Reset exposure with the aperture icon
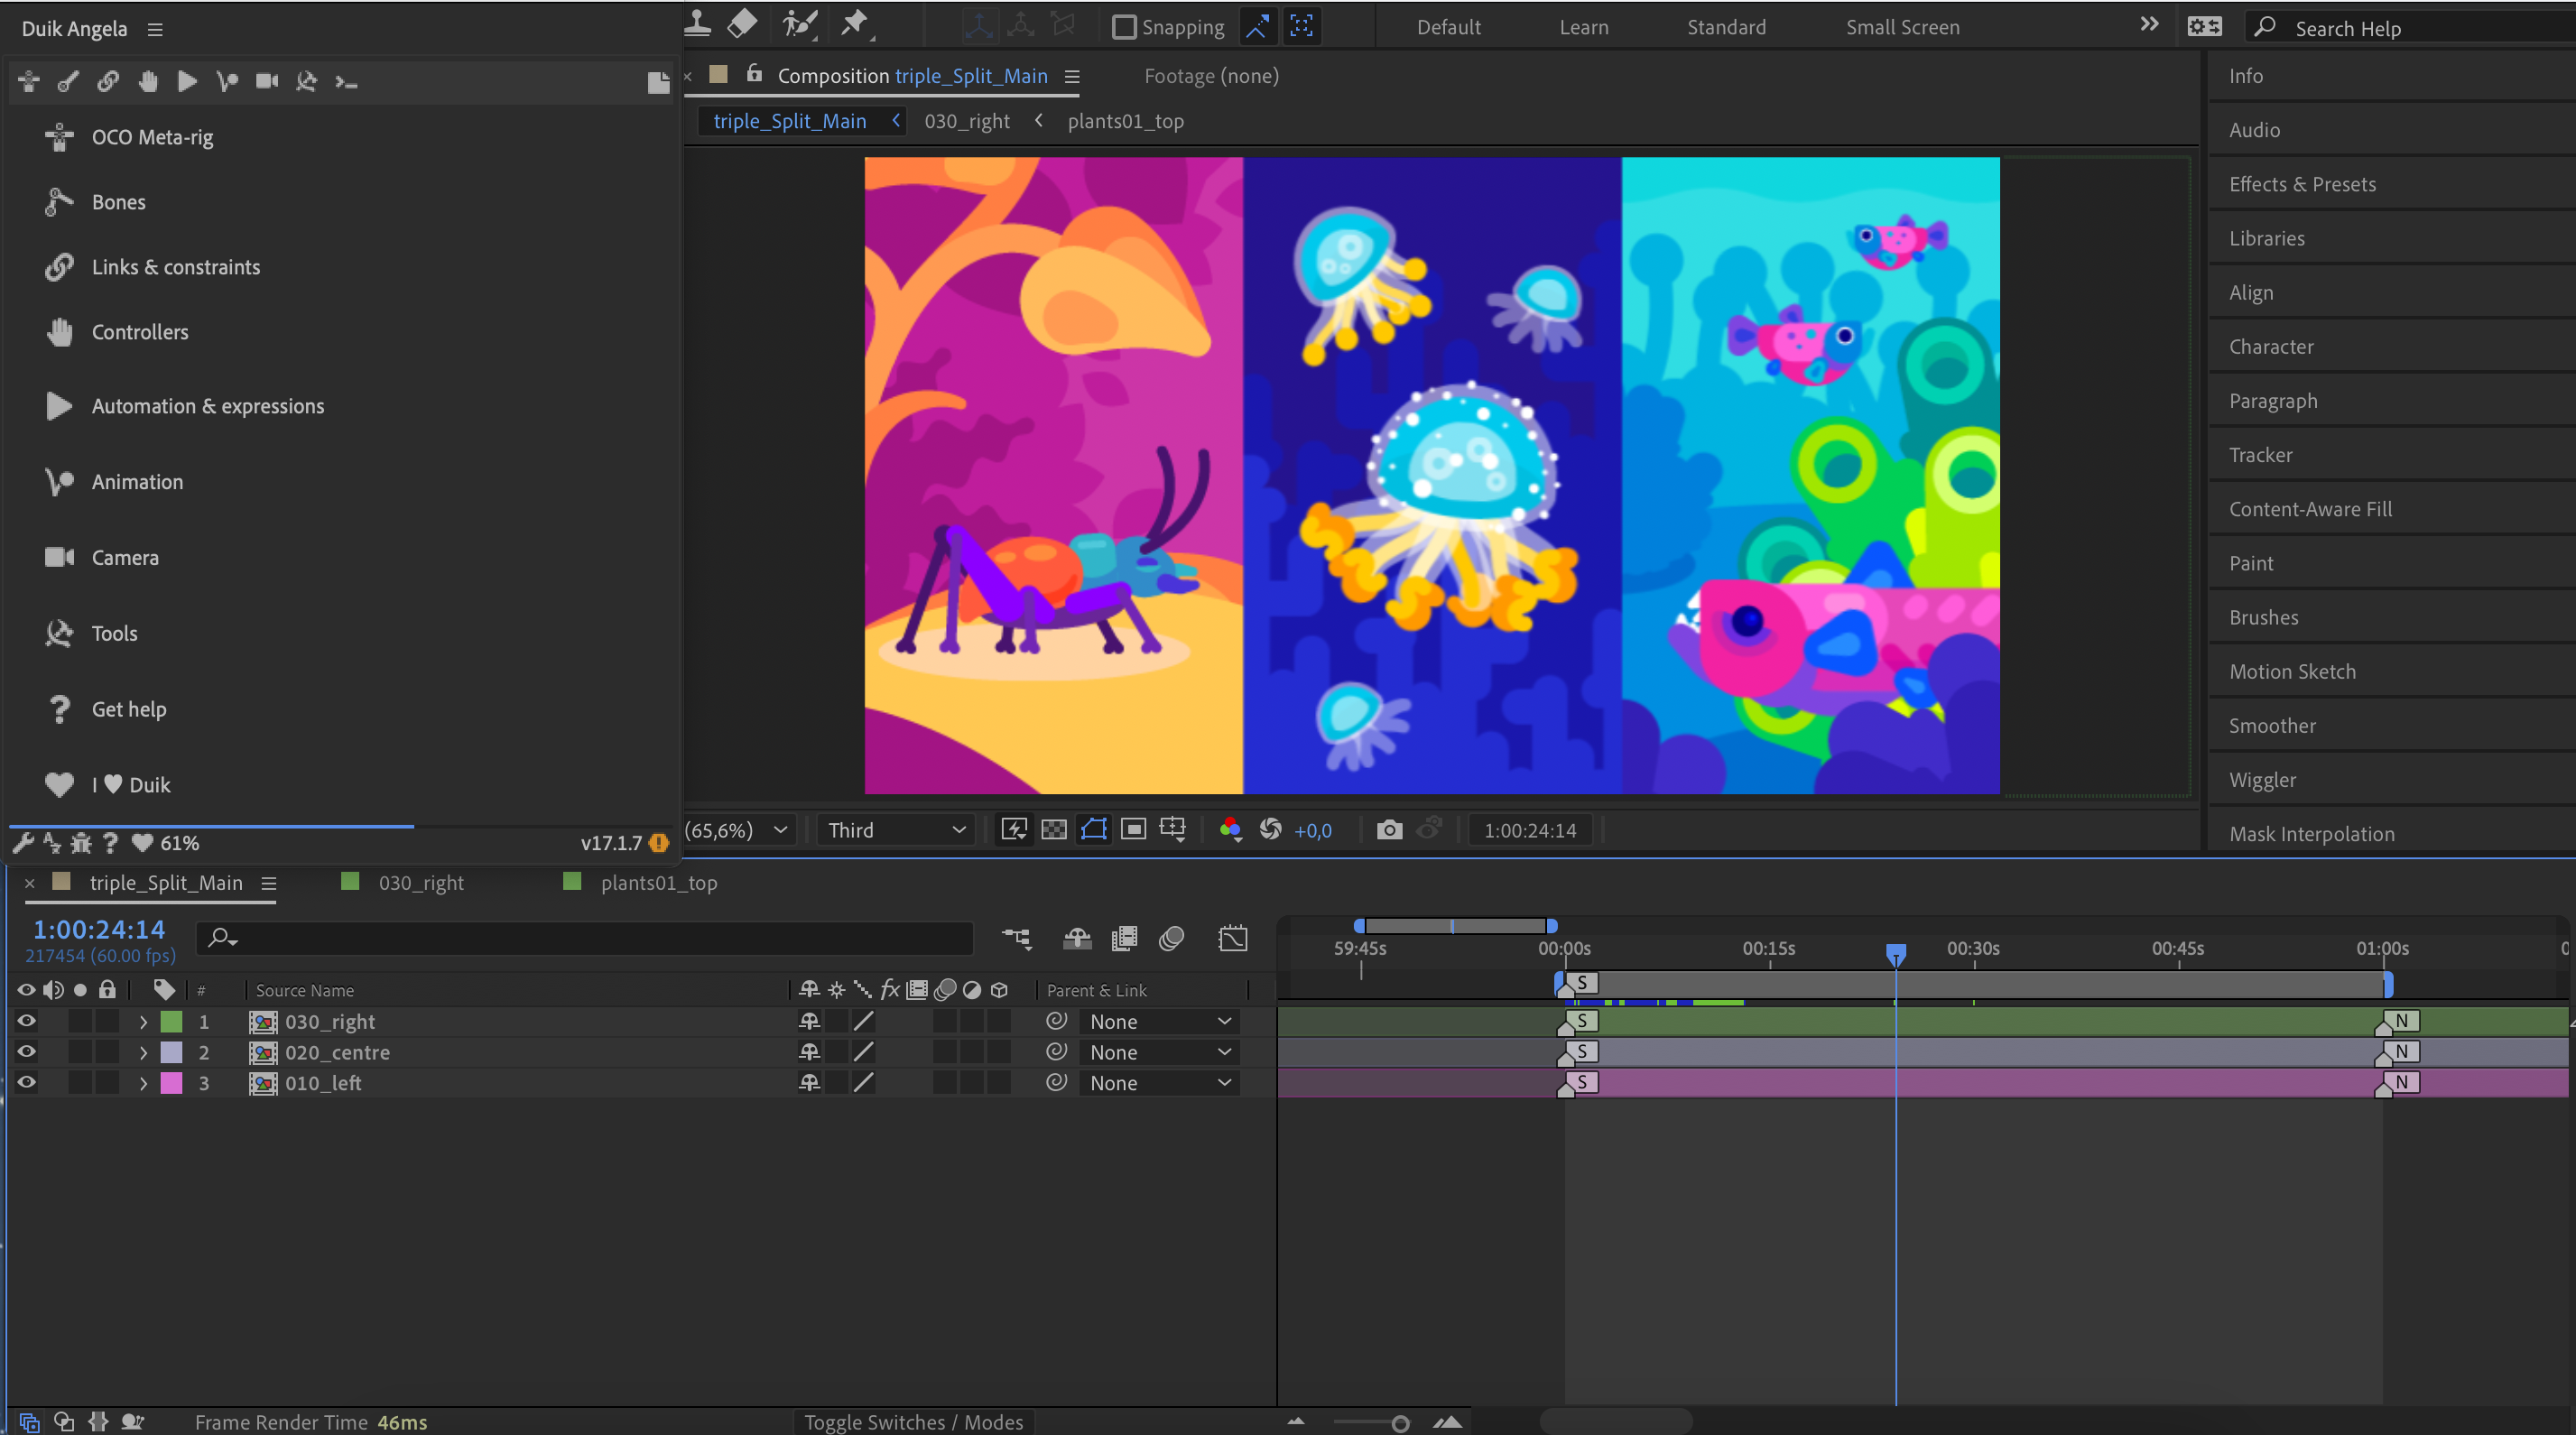2576x1435 pixels. point(1271,830)
